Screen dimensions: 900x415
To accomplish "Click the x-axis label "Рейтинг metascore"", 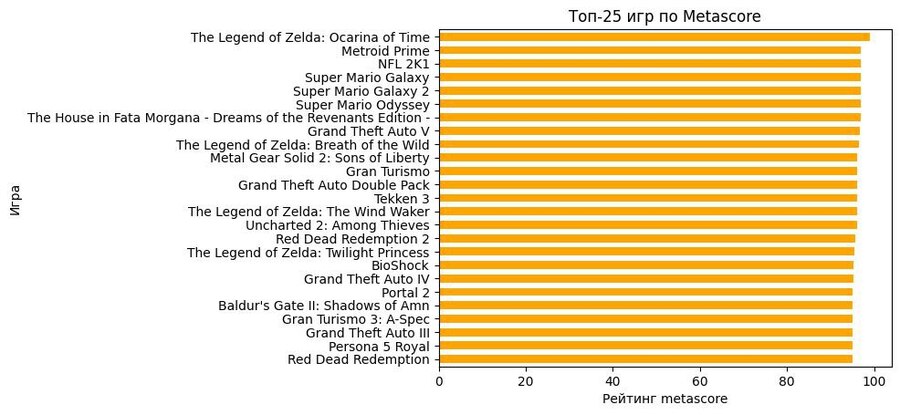I will pyautogui.click(x=665, y=400).
